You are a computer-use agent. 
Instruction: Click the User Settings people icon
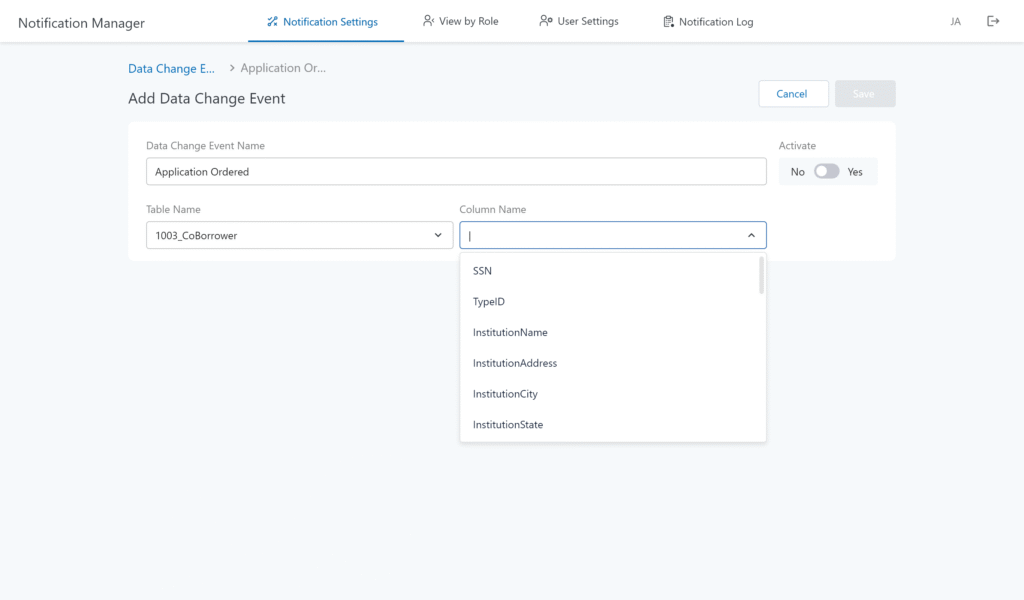click(545, 21)
